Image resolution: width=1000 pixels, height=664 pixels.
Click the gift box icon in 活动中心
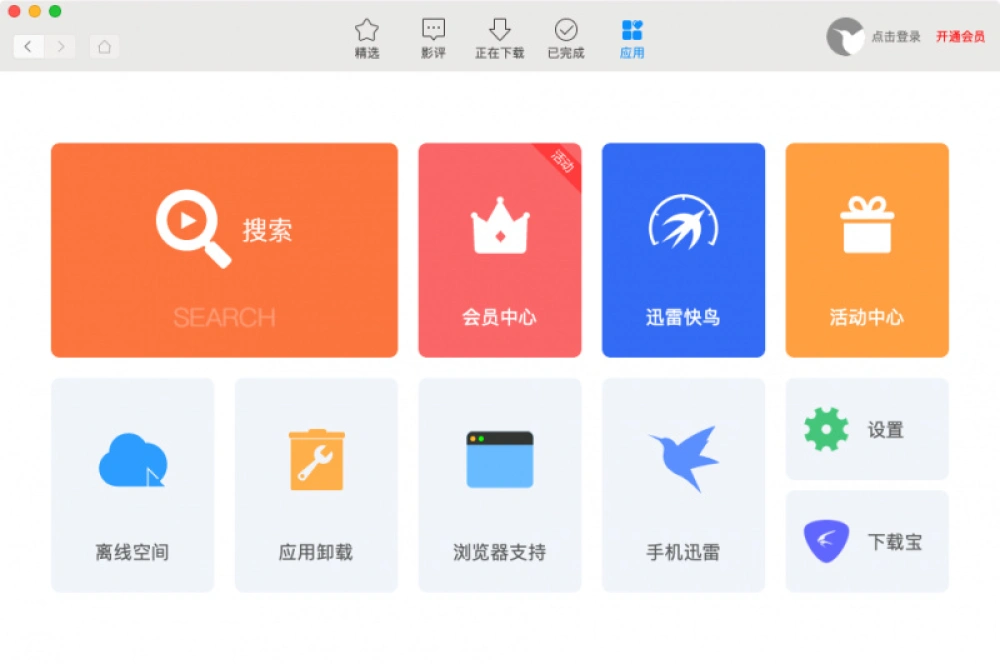(x=867, y=225)
